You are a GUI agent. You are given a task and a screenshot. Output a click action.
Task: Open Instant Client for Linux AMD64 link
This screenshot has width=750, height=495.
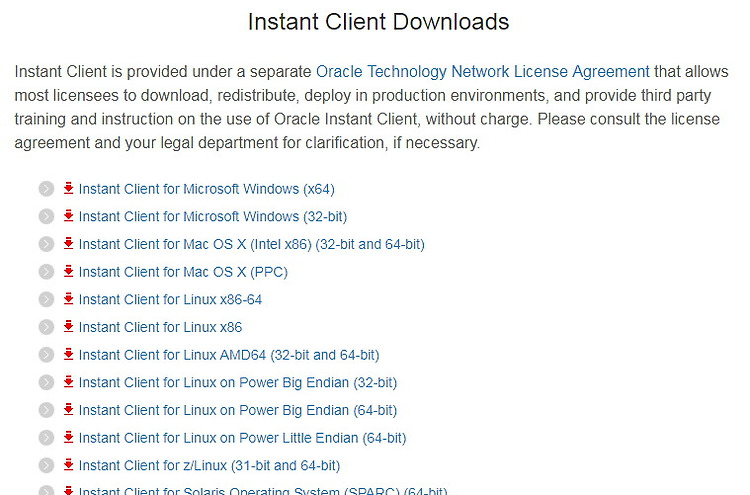click(x=229, y=355)
